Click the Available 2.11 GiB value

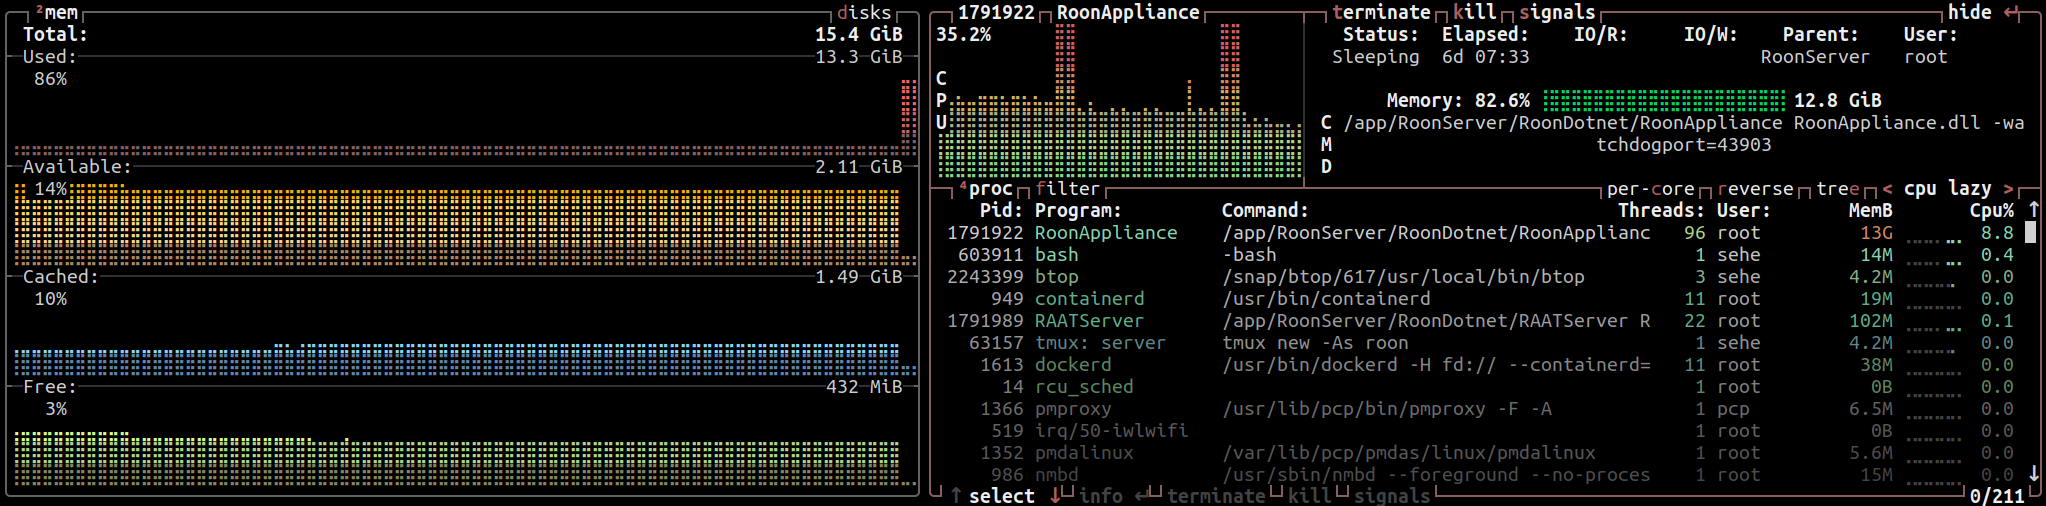[x=859, y=167]
